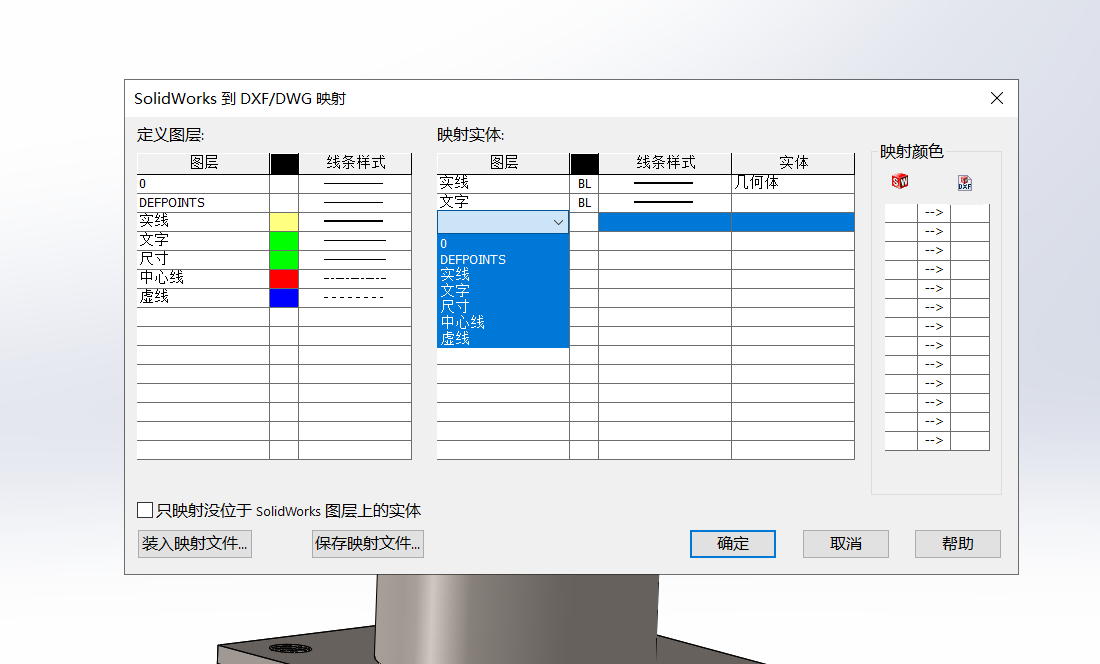Click 文字 layer cell in 映射实体 table
Screen dimensions: 1100x664
503,203
